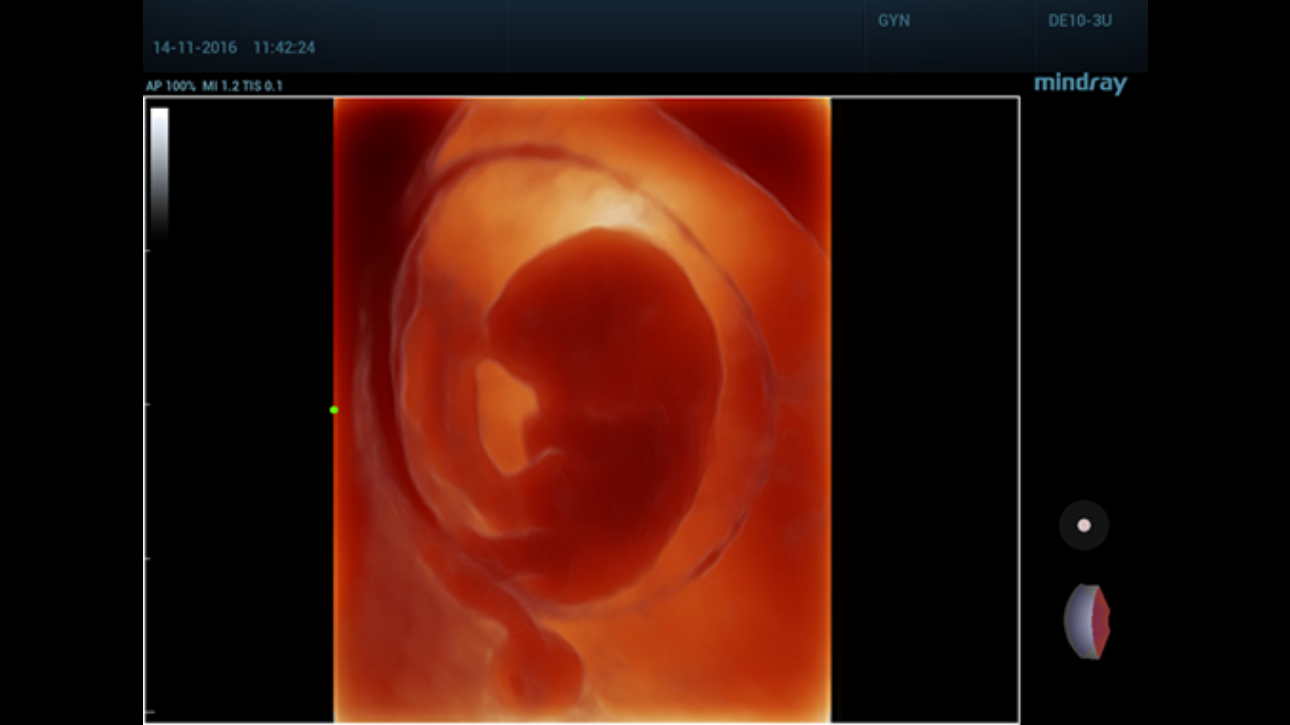The height and width of the screenshot is (725, 1290).
Task: Click the mindray logo
Action: [1080, 84]
